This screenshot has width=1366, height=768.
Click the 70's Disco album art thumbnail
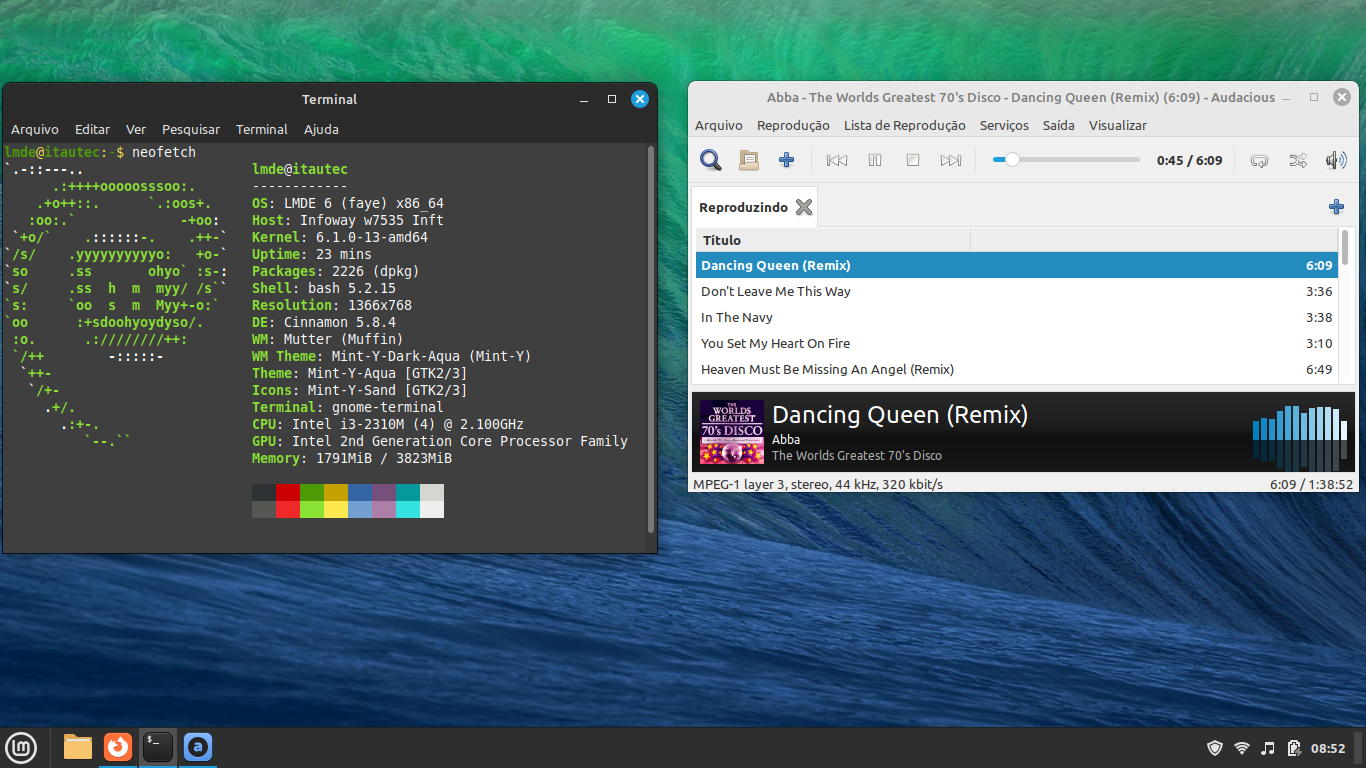732,432
